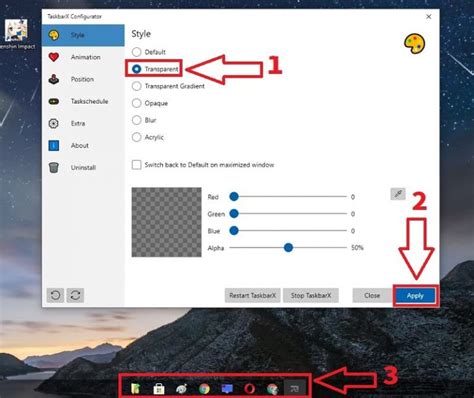Click the Extra gear icon
This screenshot has width=474, height=398.
click(x=54, y=123)
